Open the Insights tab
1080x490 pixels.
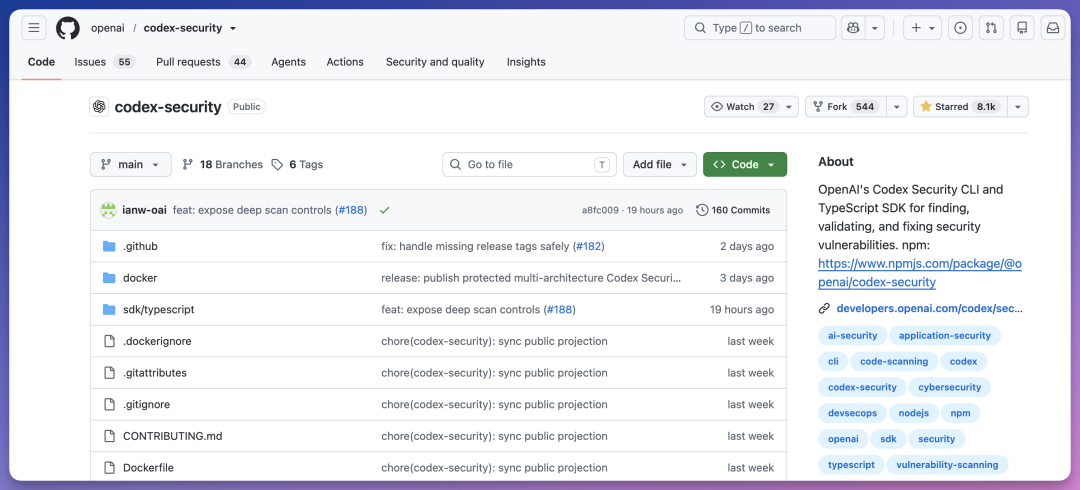point(526,62)
